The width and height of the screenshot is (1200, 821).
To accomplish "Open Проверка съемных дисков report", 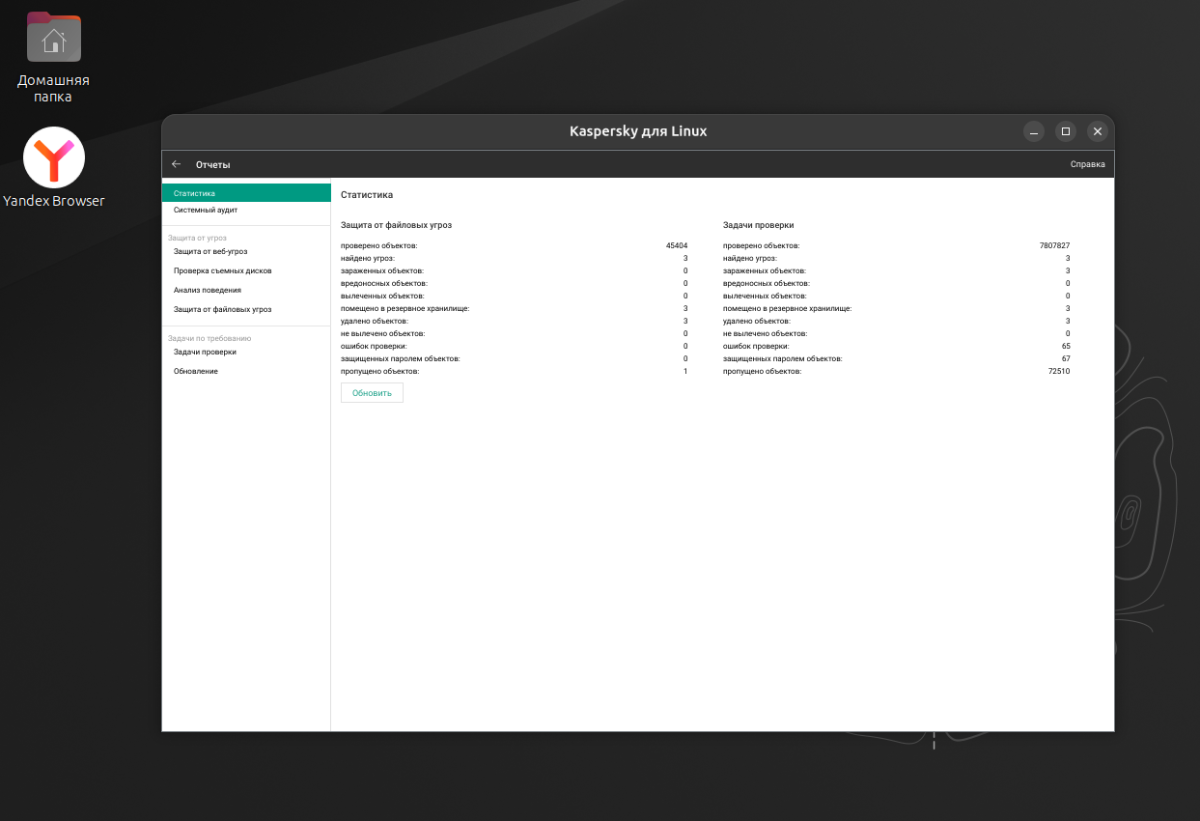I will click(x=222, y=271).
